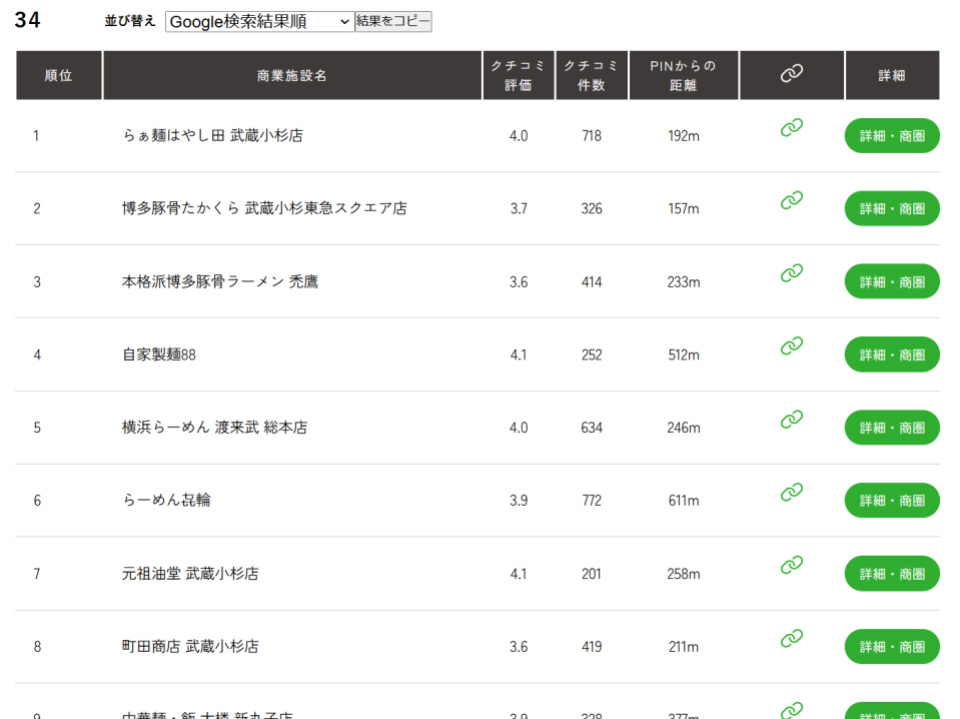Open link icon for 博多豚骨たかくら row
The image size is (960, 719).
pyautogui.click(x=791, y=200)
